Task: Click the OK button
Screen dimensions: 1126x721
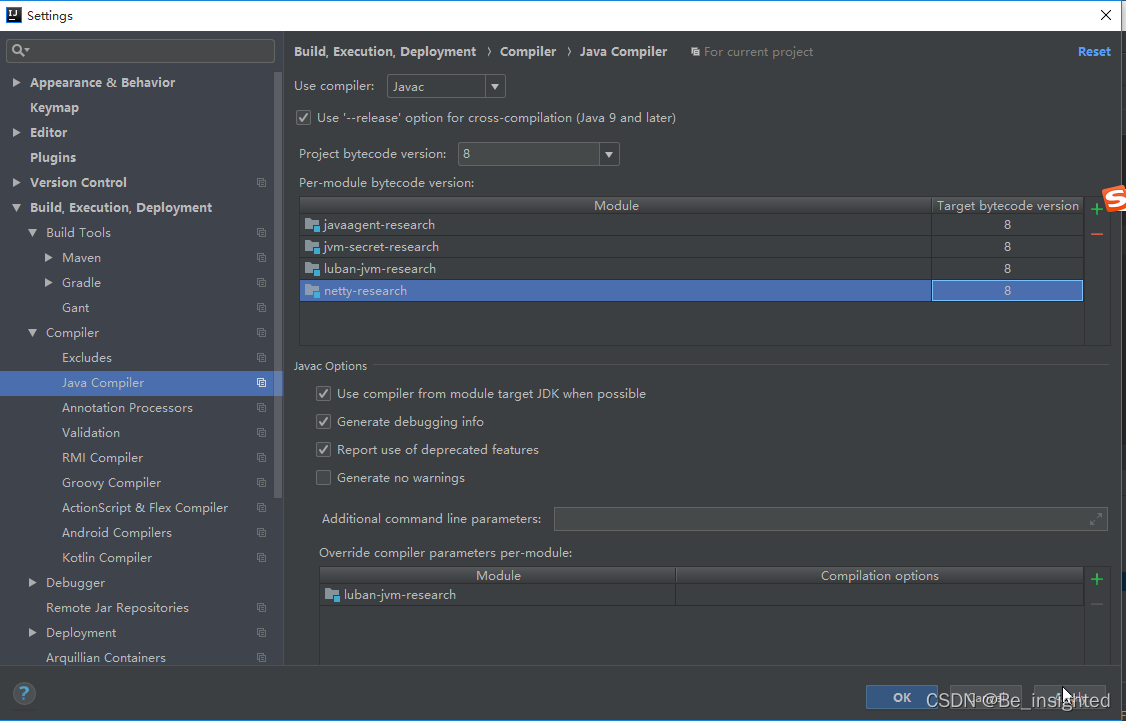Action: coord(901,697)
